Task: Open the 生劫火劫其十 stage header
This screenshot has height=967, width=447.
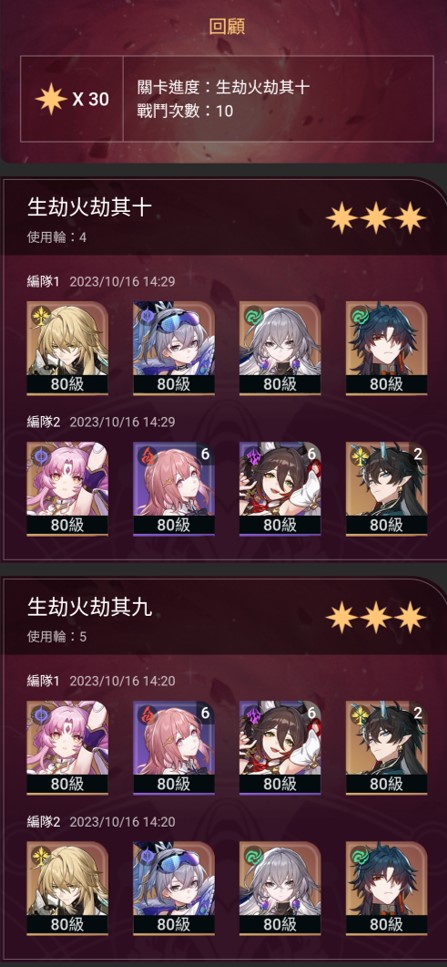Action: pyautogui.click(x=223, y=218)
